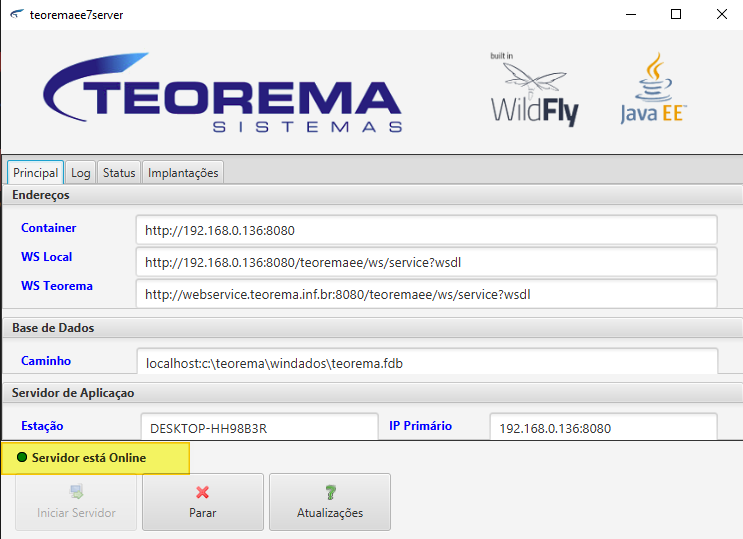Click the Caminho database path field
743x539 pixels.
point(427,362)
